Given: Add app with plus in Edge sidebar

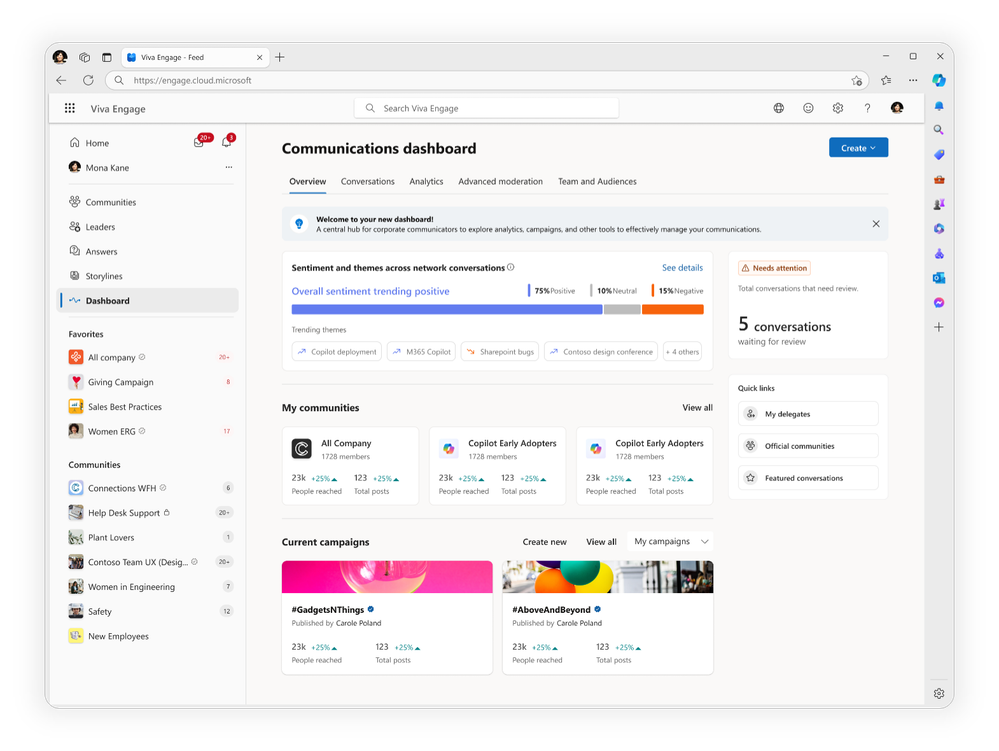Looking at the screenshot, I should (939, 327).
